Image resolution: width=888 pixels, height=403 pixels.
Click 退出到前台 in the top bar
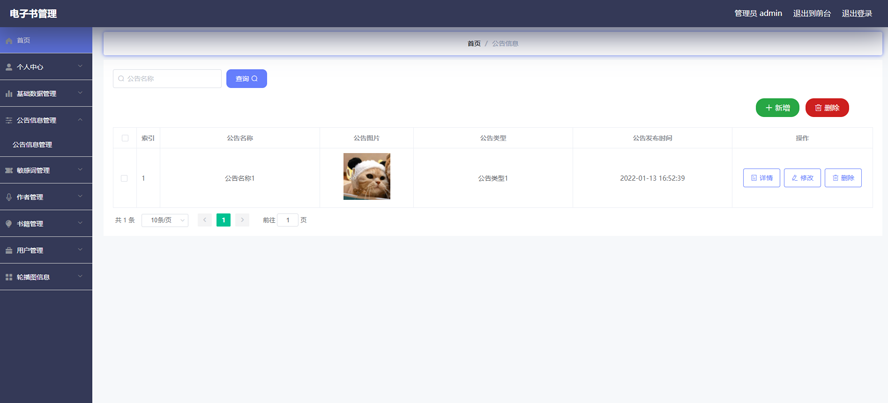click(812, 14)
